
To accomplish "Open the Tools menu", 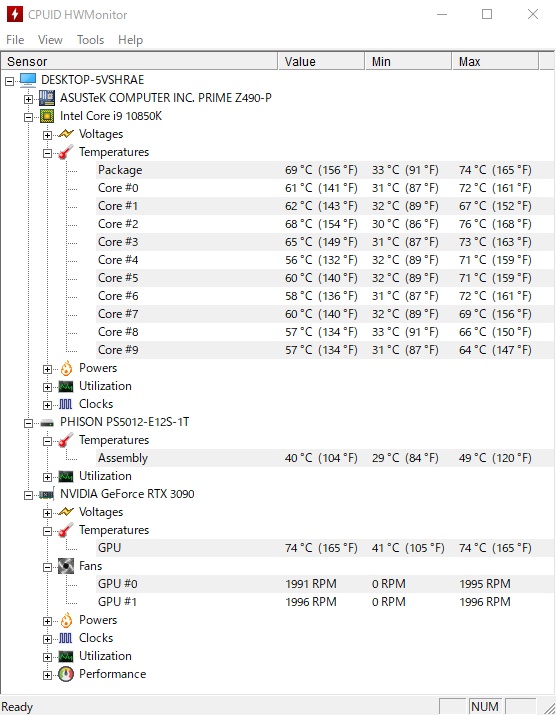I will click(x=90, y=40).
